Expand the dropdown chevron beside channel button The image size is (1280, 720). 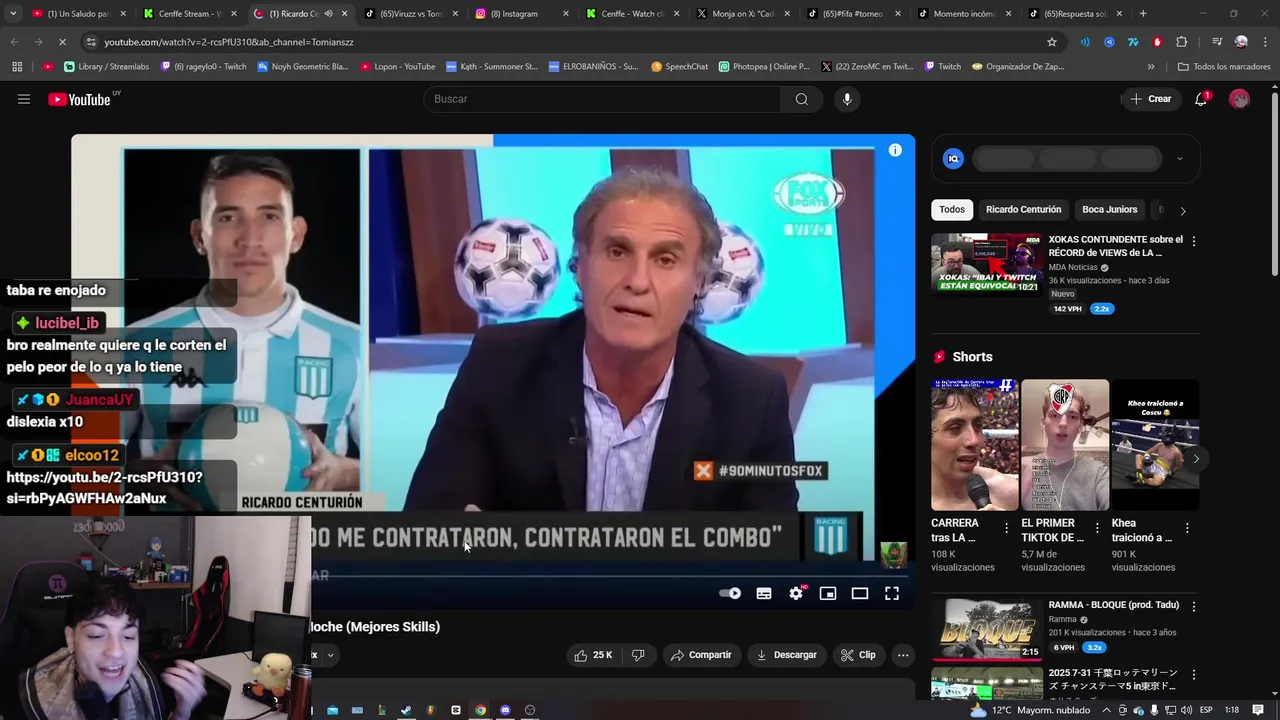click(x=330, y=656)
